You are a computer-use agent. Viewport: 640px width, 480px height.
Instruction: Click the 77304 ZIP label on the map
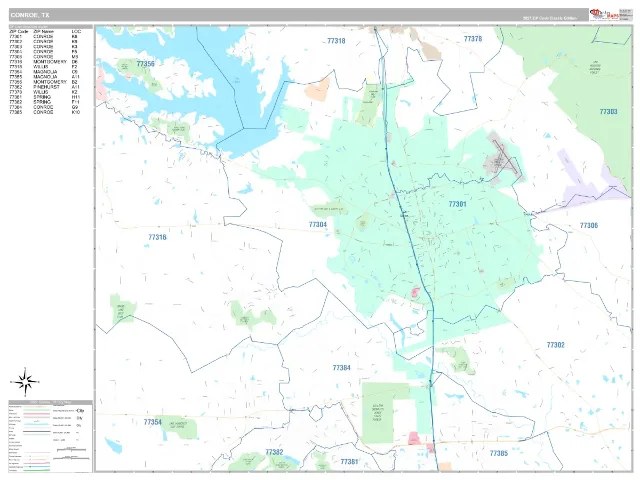tap(318, 224)
